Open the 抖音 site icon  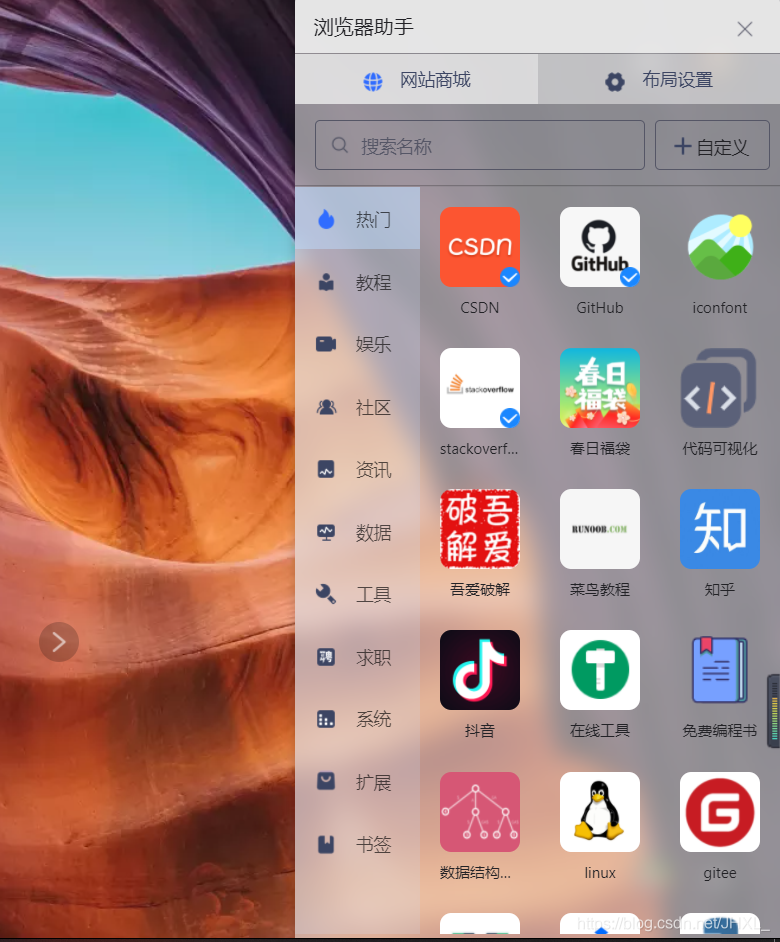pos(480,670)
